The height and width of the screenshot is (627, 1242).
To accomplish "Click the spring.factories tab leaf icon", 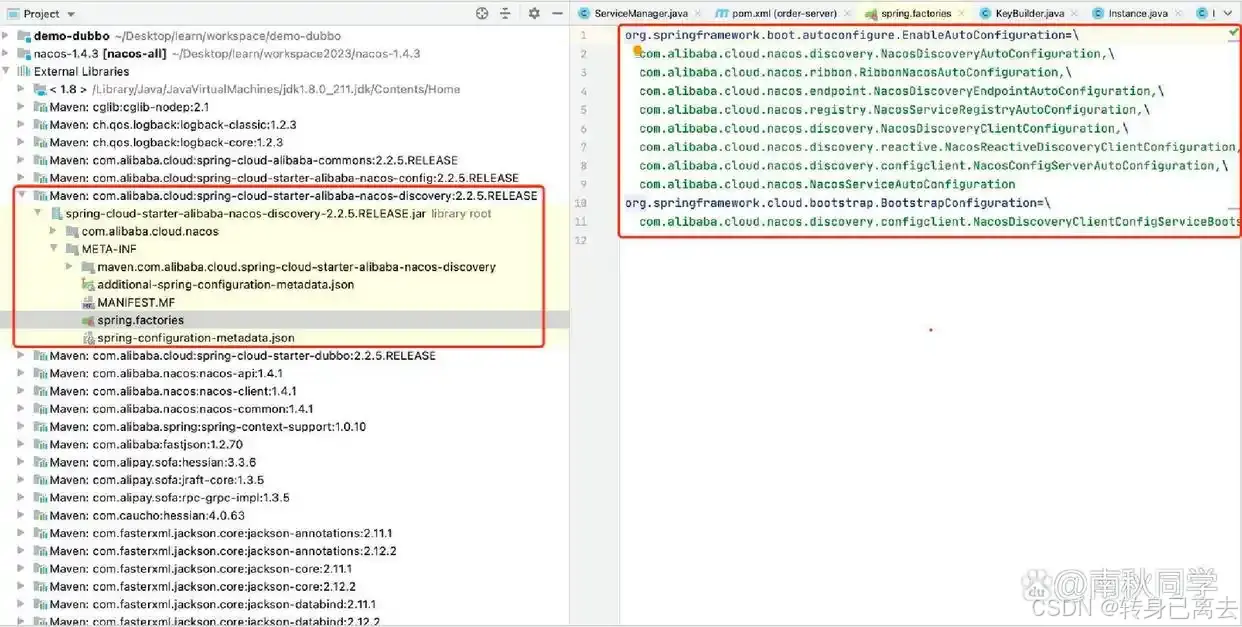I will click(871, 13).
